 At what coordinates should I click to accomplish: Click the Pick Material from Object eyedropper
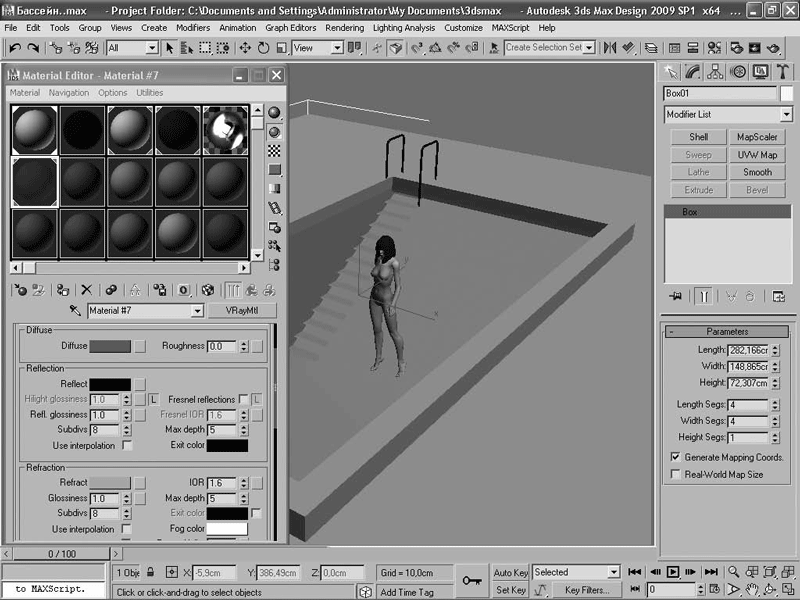click(x=74, y=311)
